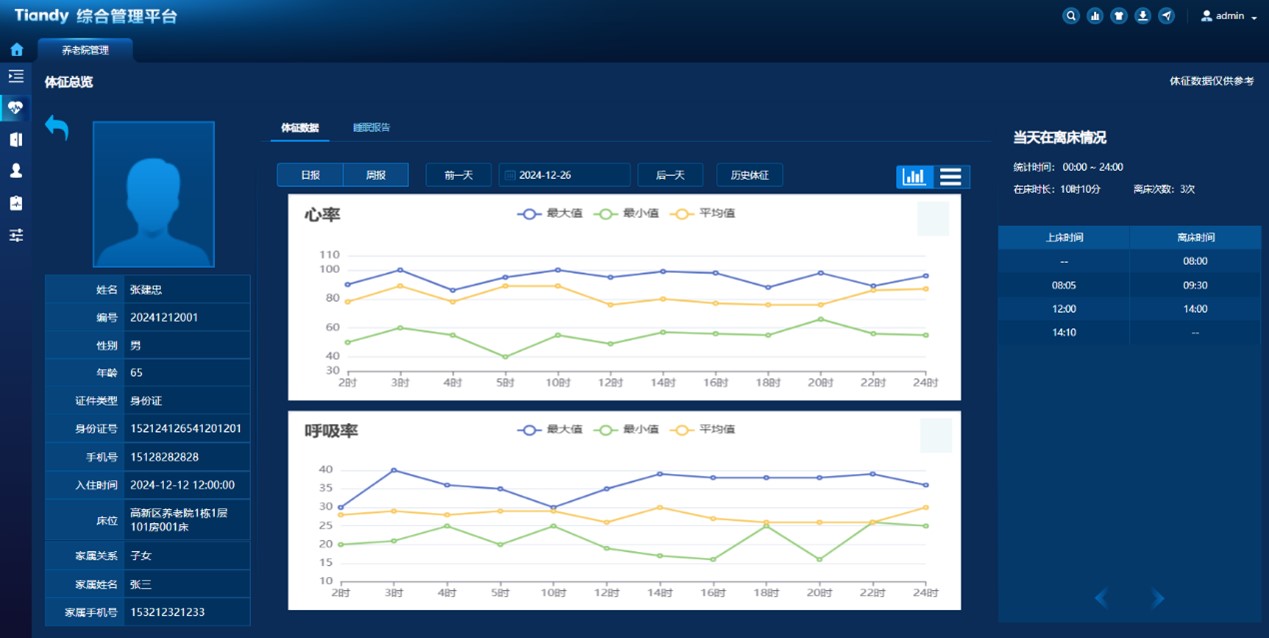Click the 历史体征 button
Viewport: 1269px width, 638px height.
tap(748, 174)
